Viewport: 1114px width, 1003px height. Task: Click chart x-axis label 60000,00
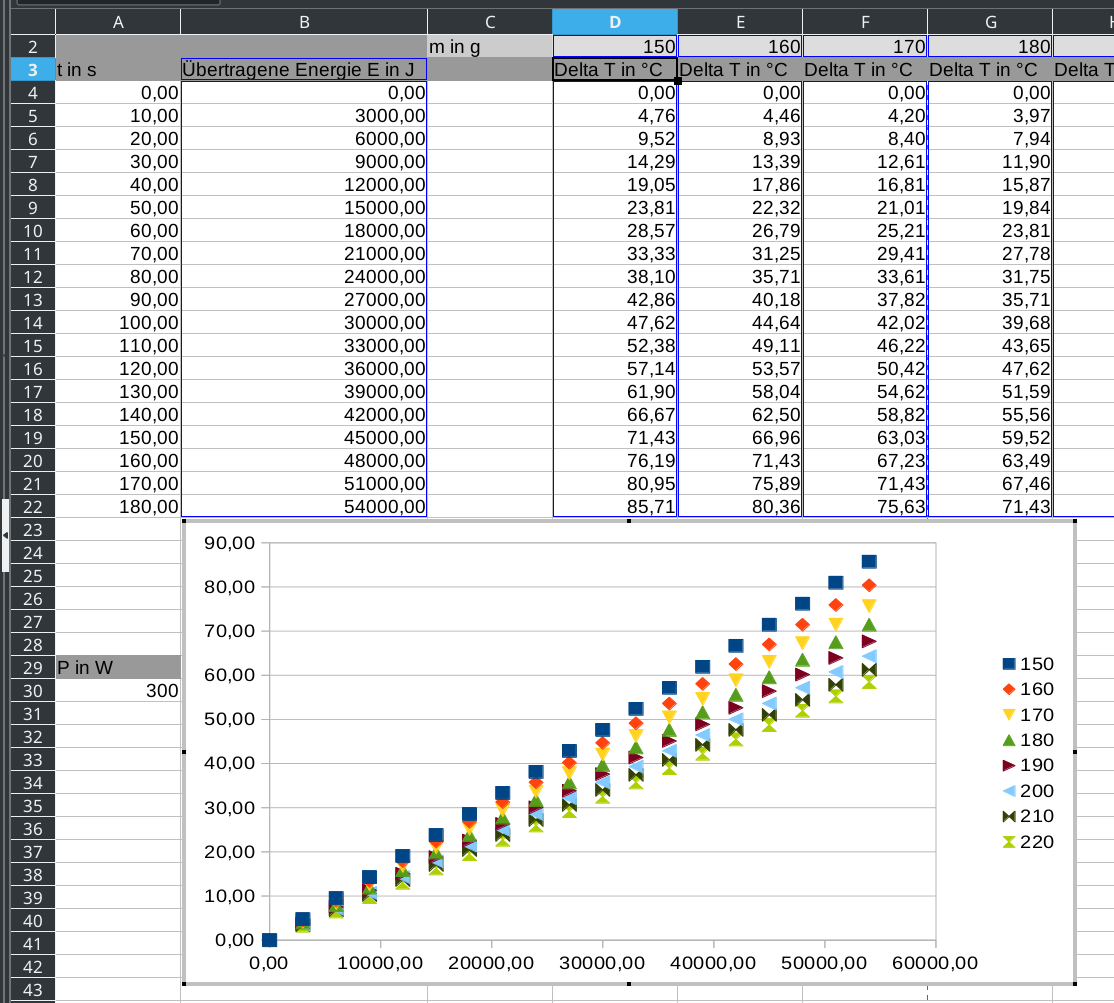[935, 963]
